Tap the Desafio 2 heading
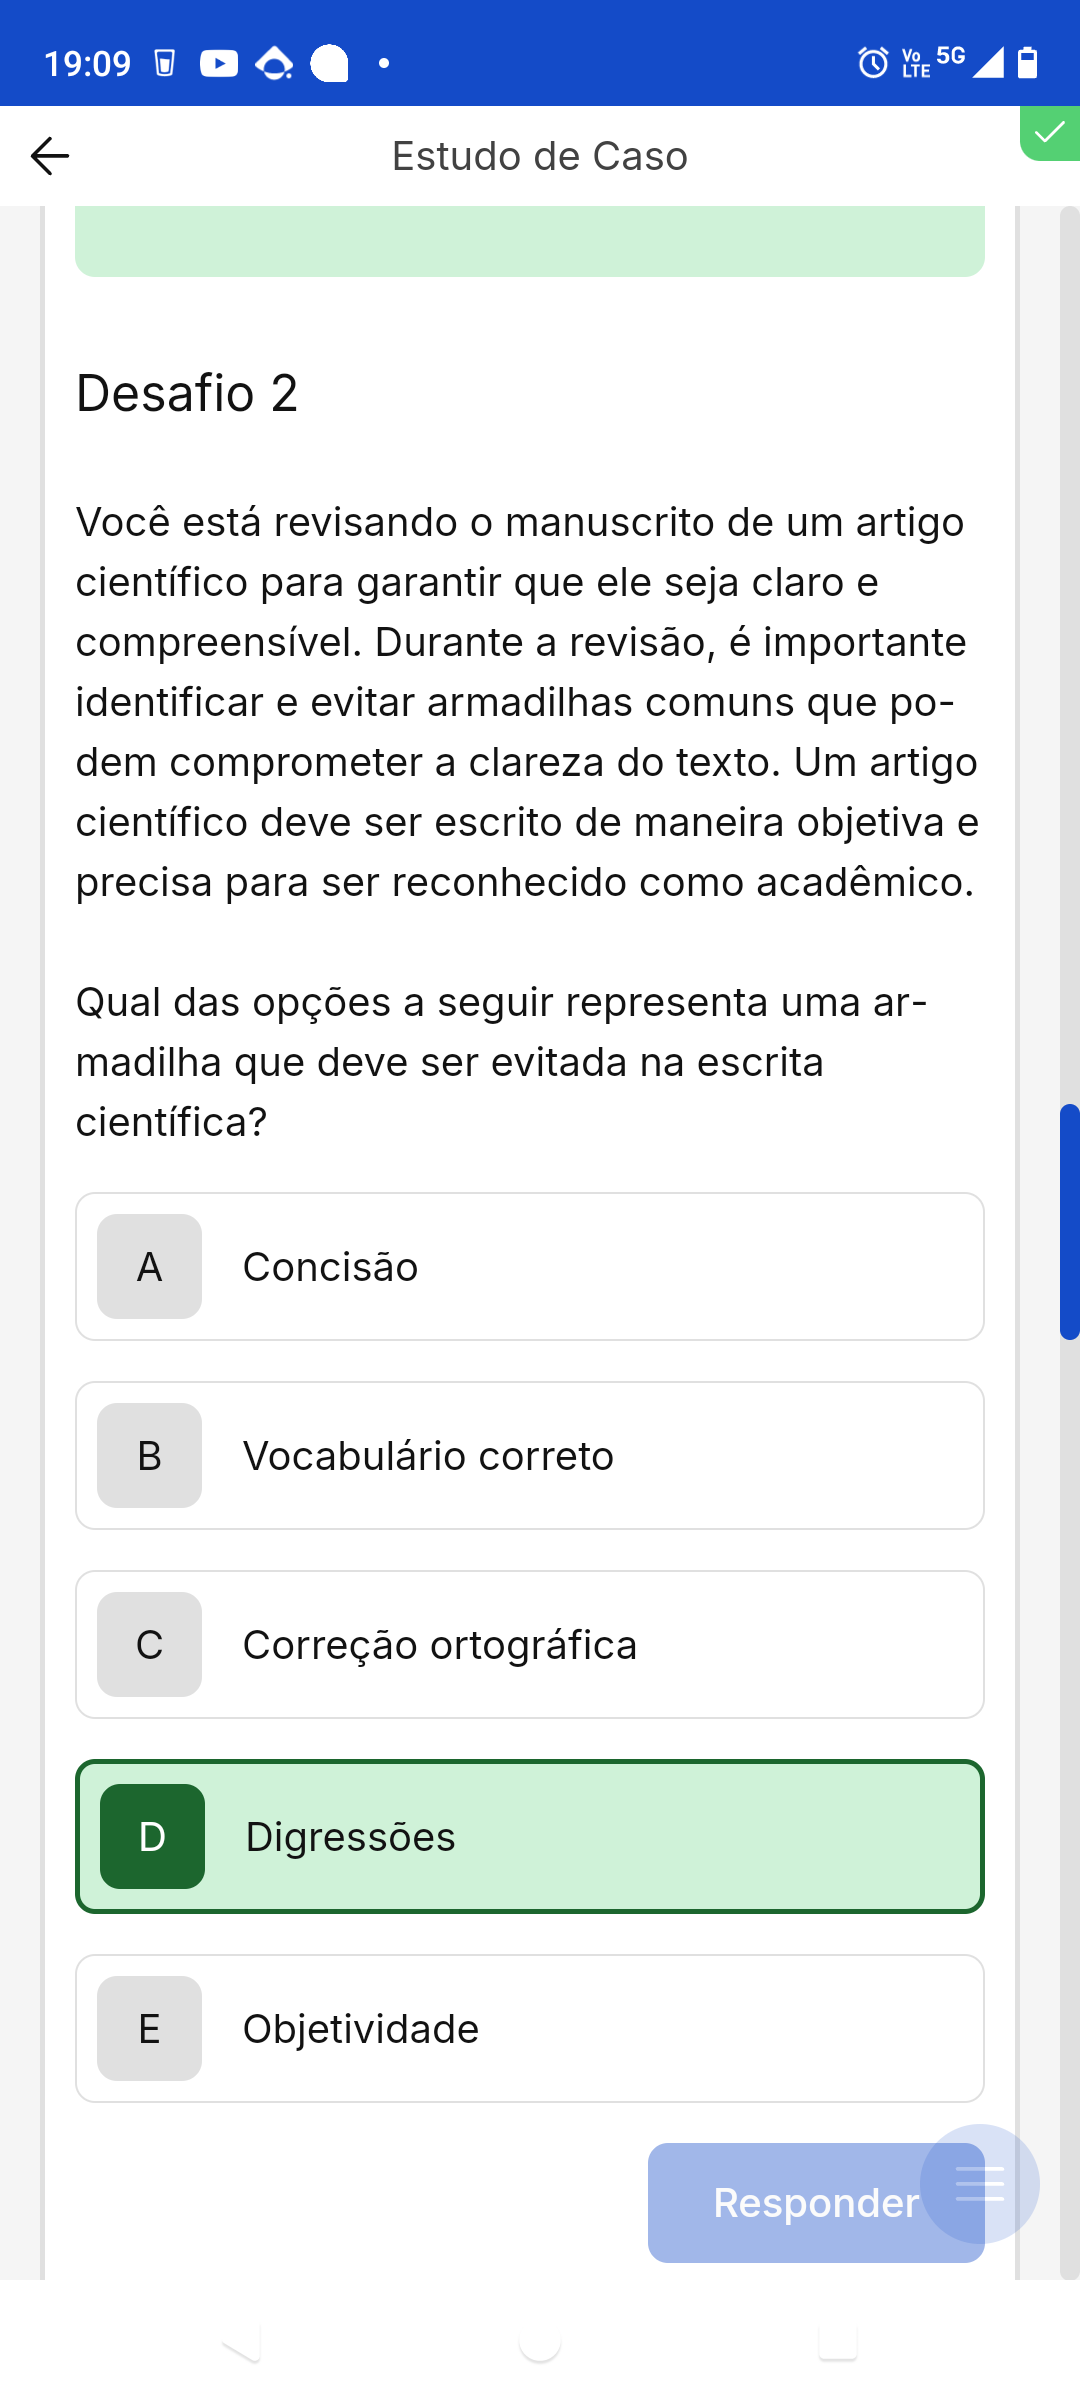 pyautogui.click(x=187, y=393)
